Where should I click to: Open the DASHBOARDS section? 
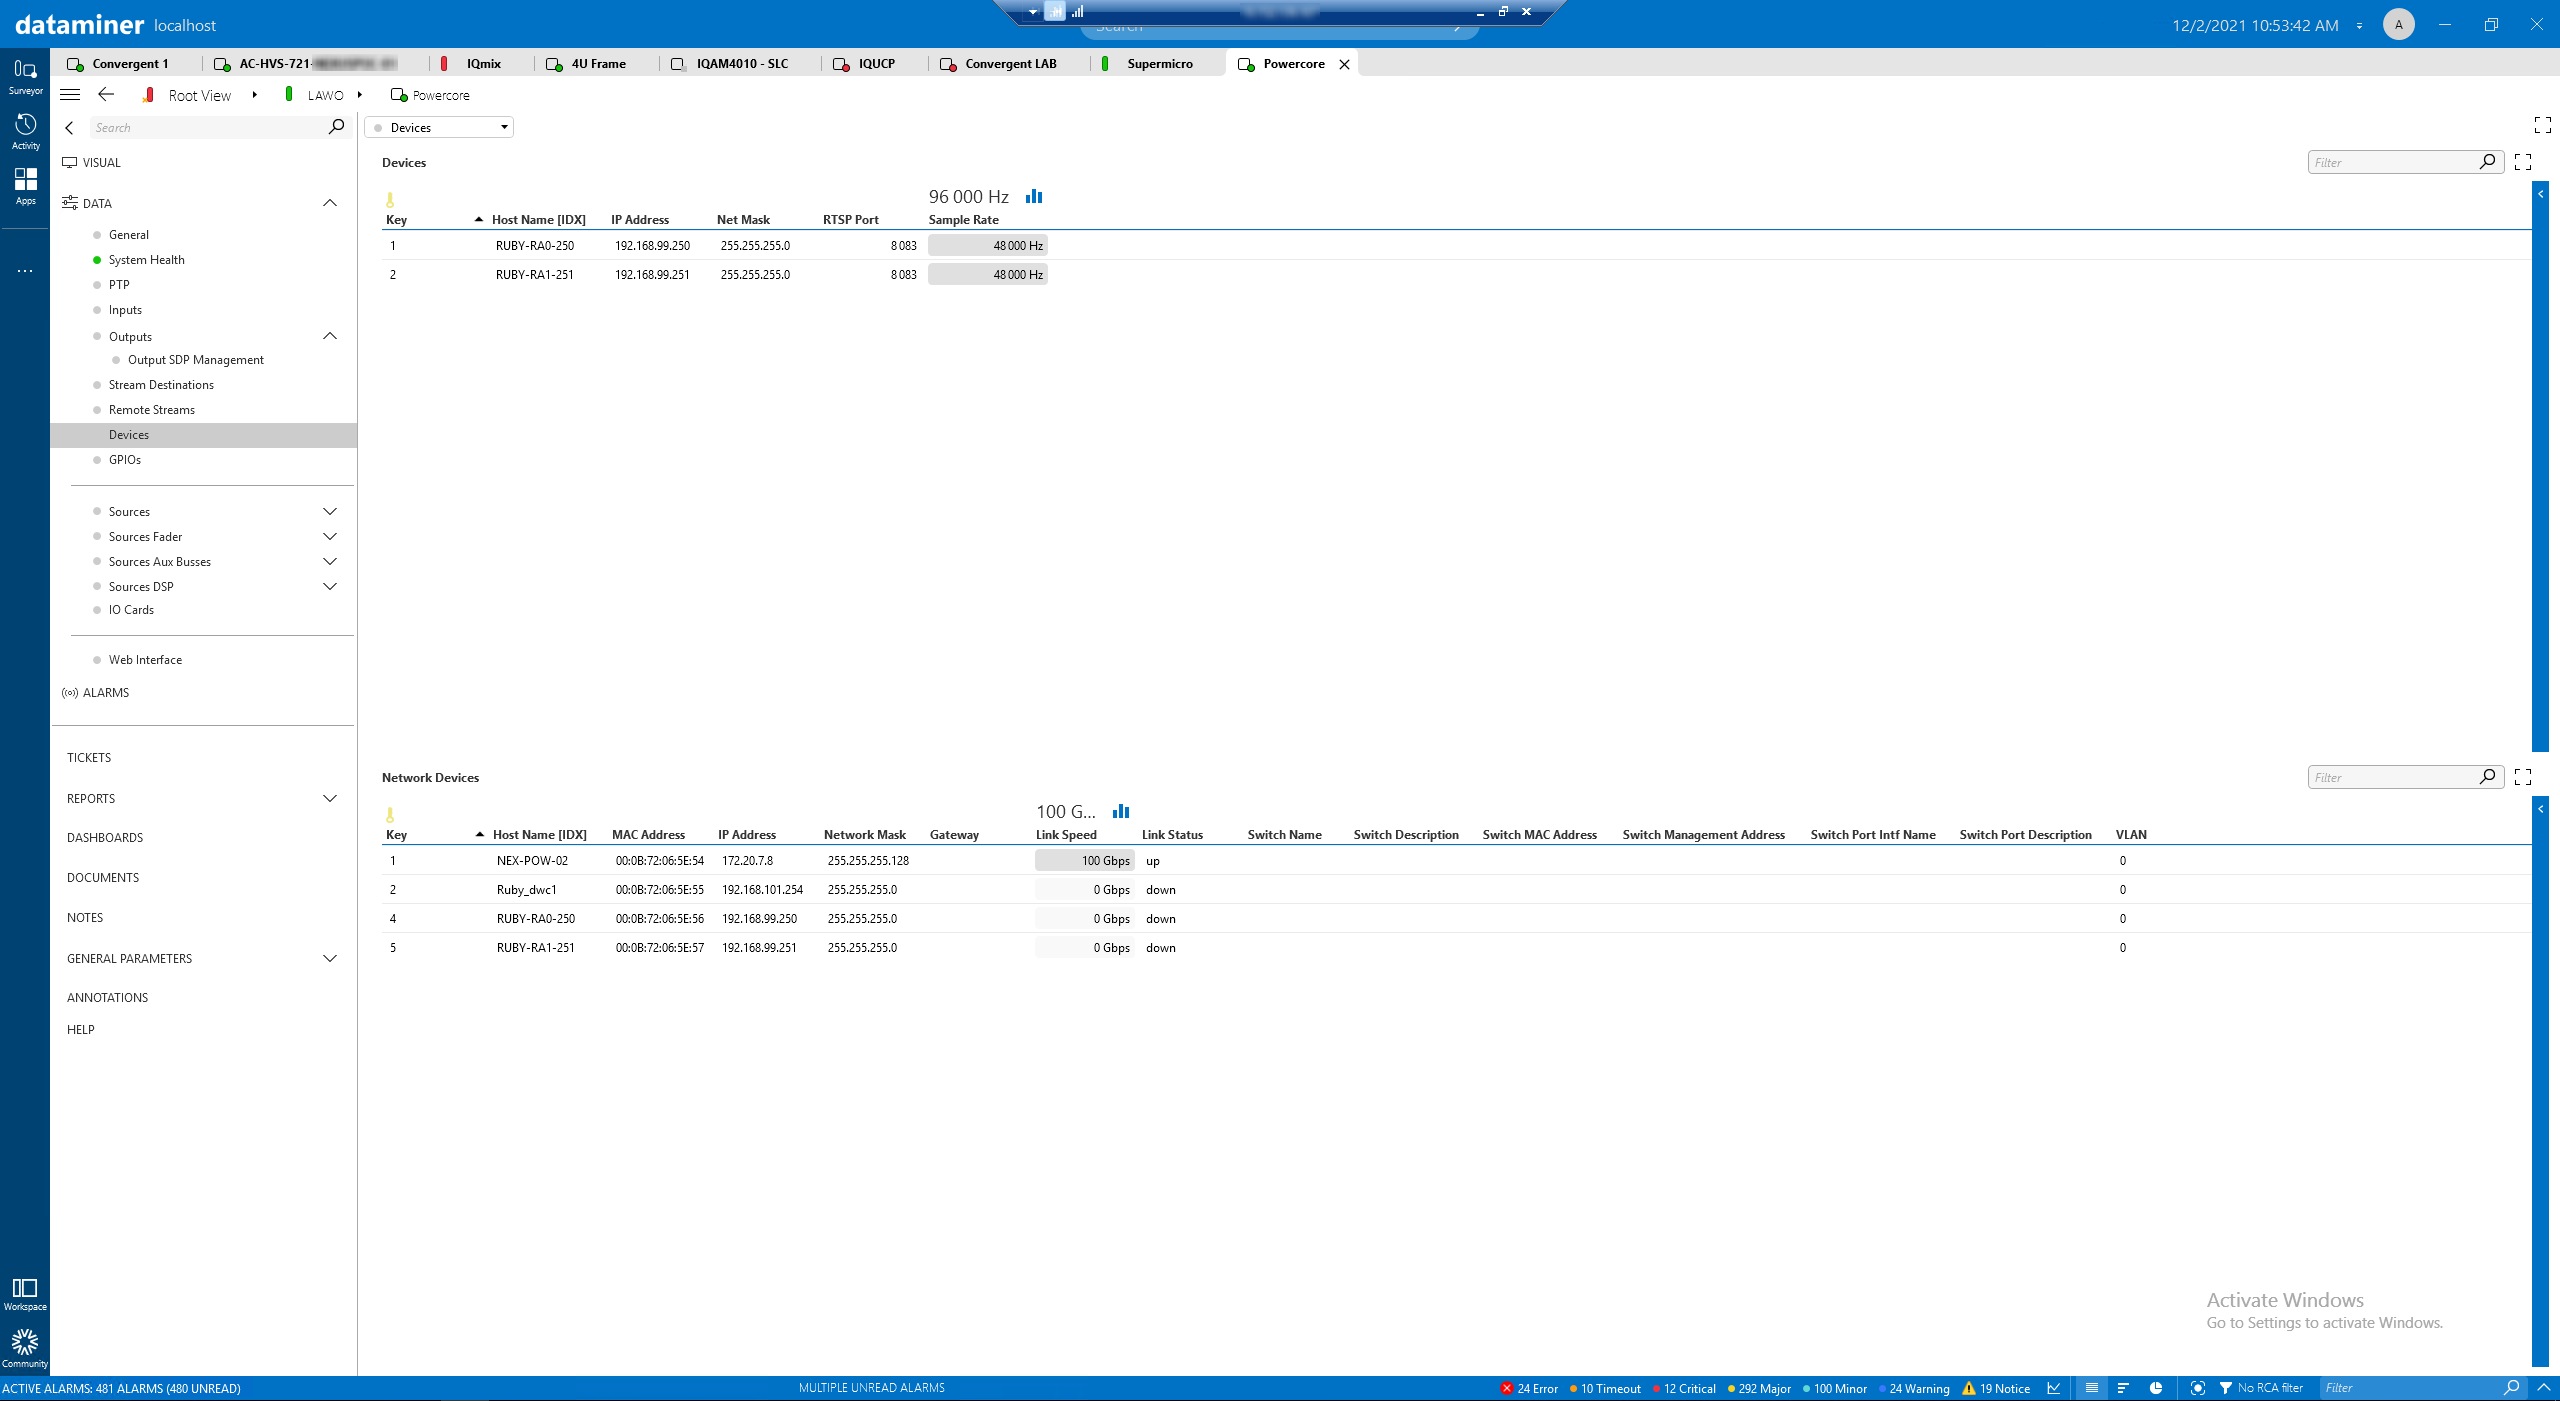click(105, 838)
